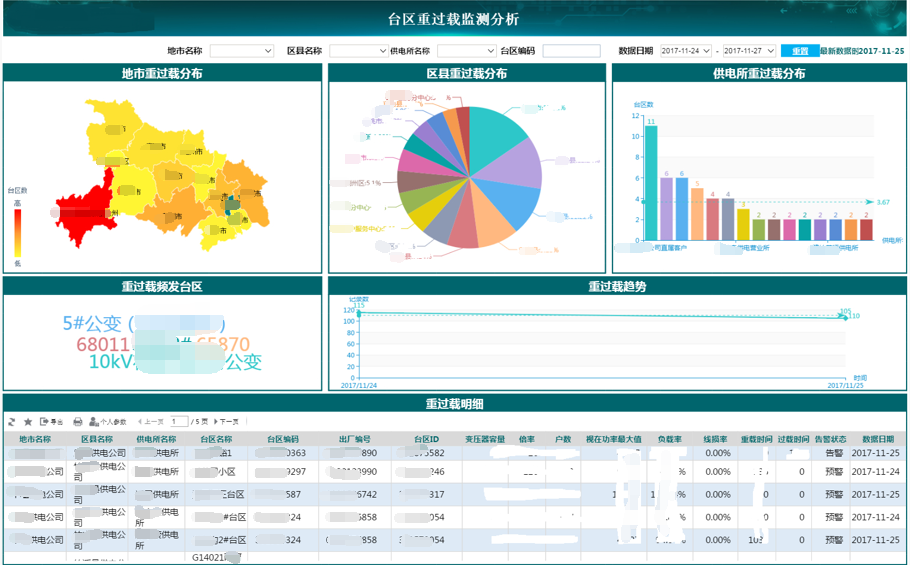
Task: Open the end date 2017-11-27 dropdown
Action: (x=749, y=51)
